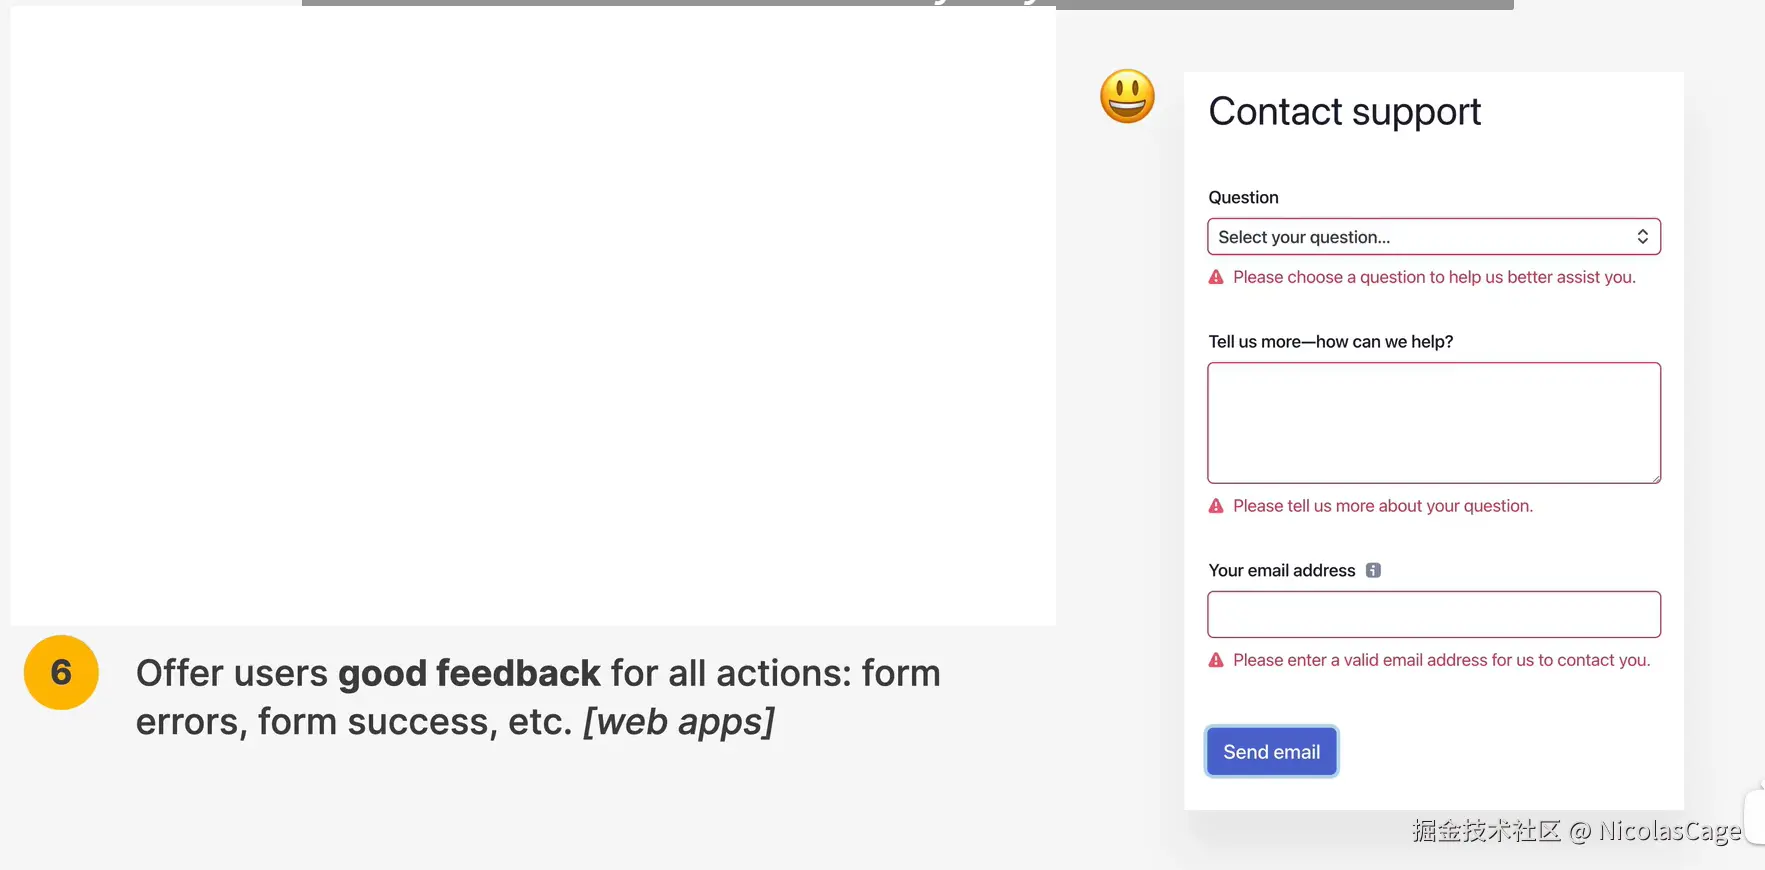The image size is (1765, 870).
Task: Focus the email address input field
Action: tap(1433, 614)
